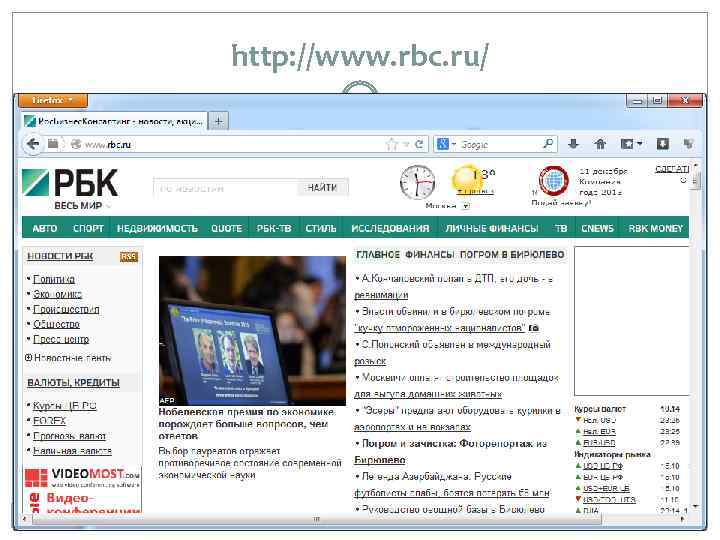Click the sun weather icon

[465, 179]
